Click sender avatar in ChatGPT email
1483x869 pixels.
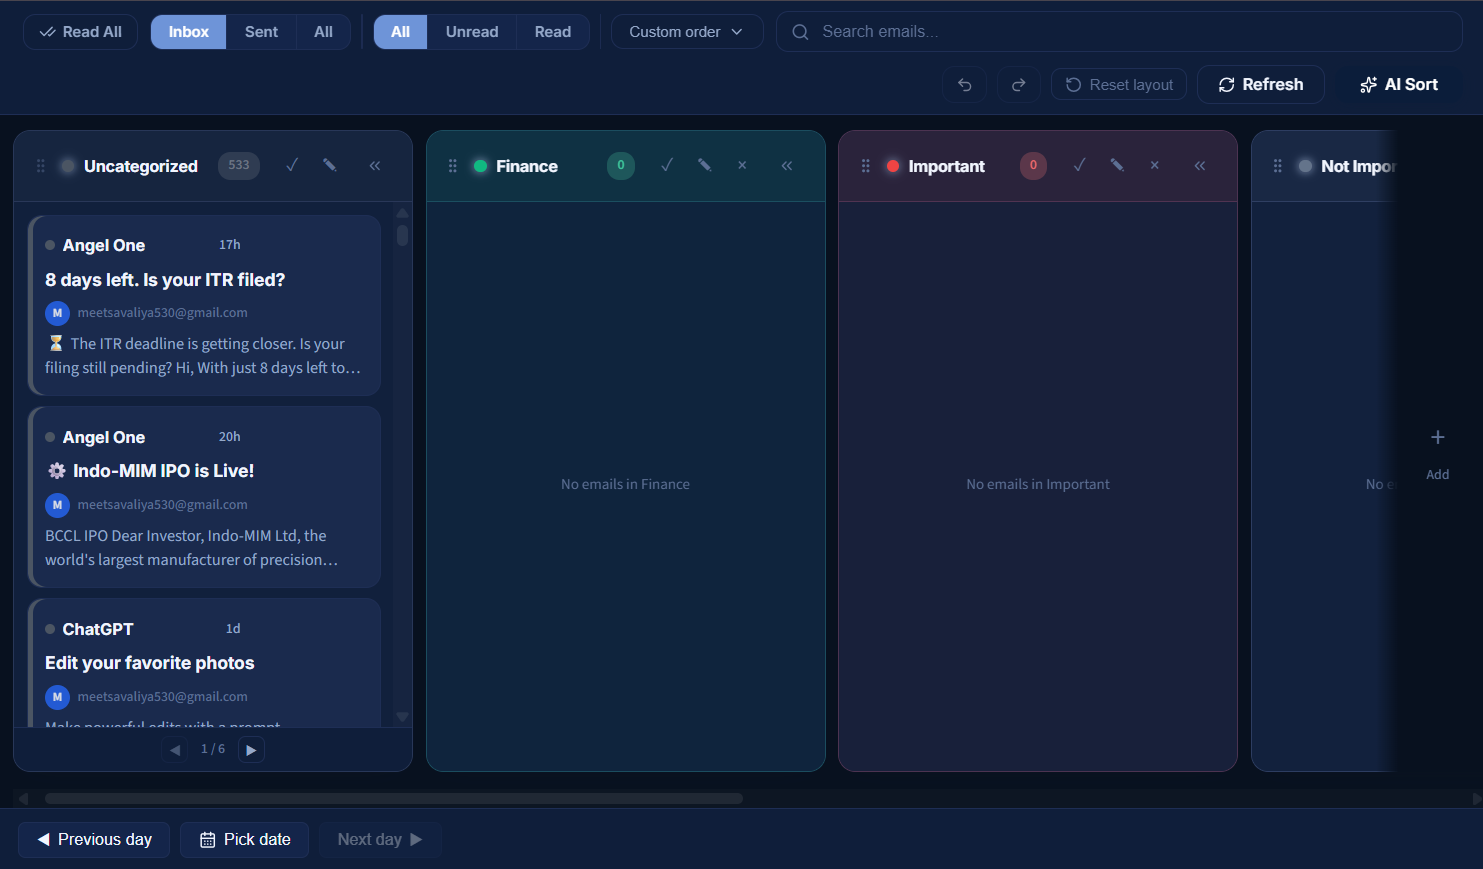[x=57, y=697]
